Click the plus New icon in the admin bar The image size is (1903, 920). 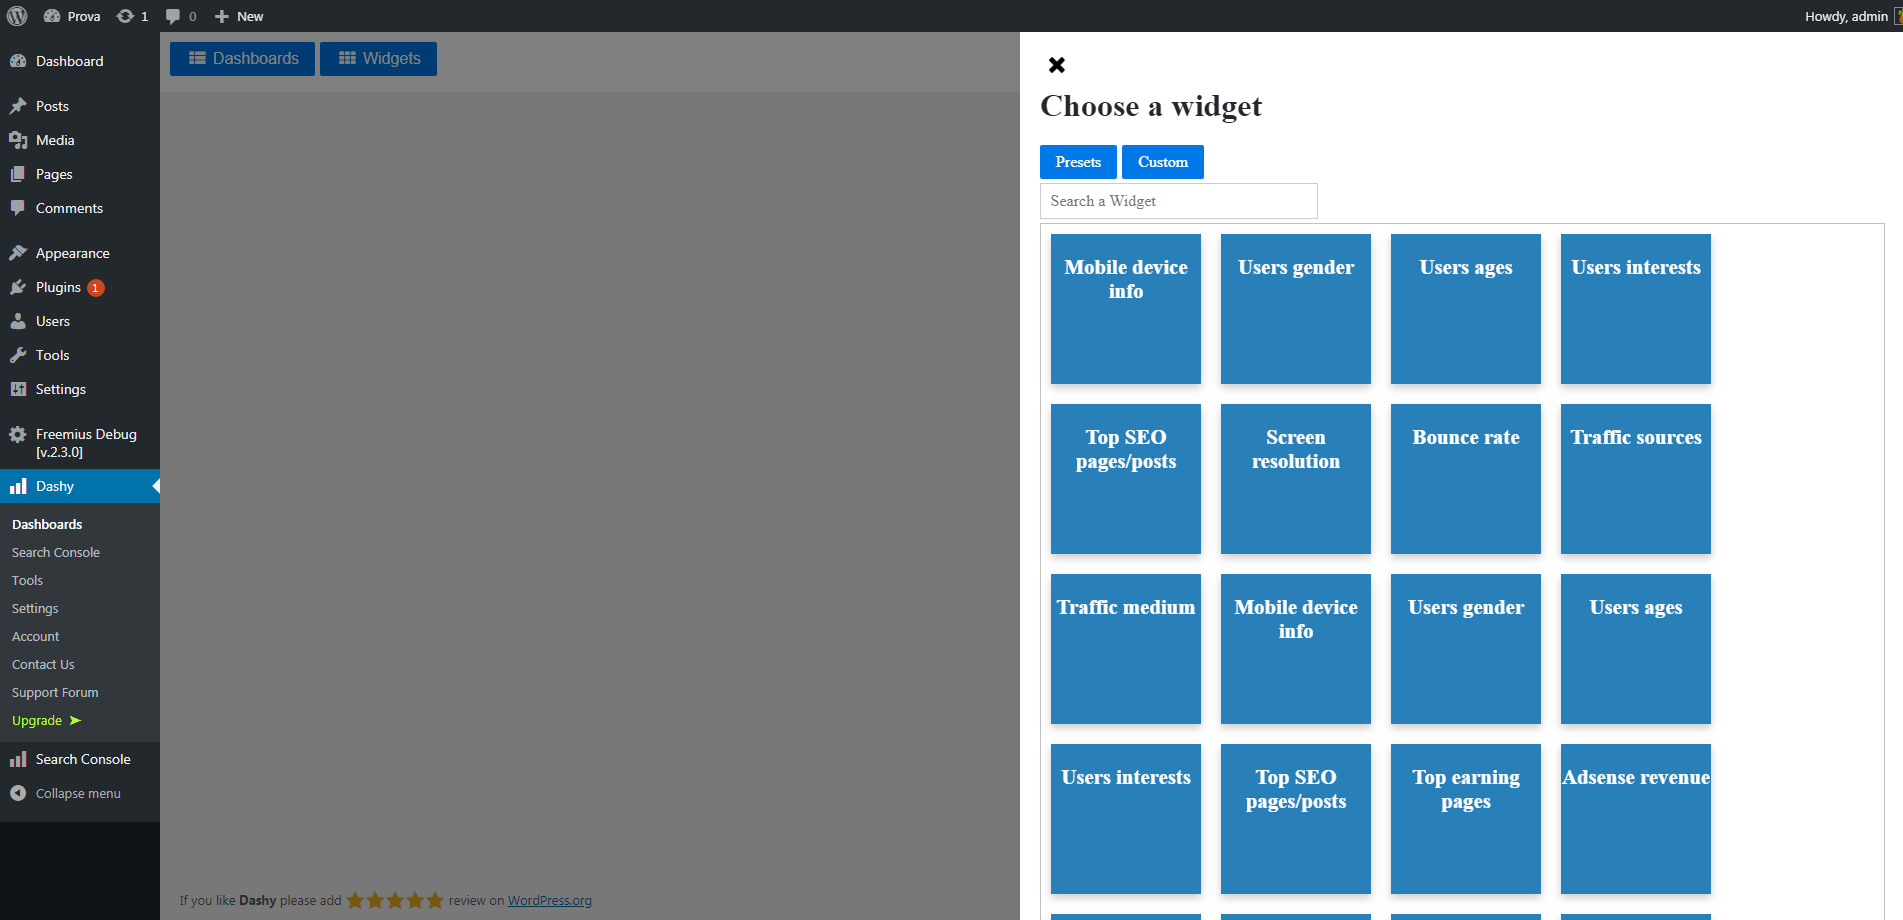pos(222,16)
